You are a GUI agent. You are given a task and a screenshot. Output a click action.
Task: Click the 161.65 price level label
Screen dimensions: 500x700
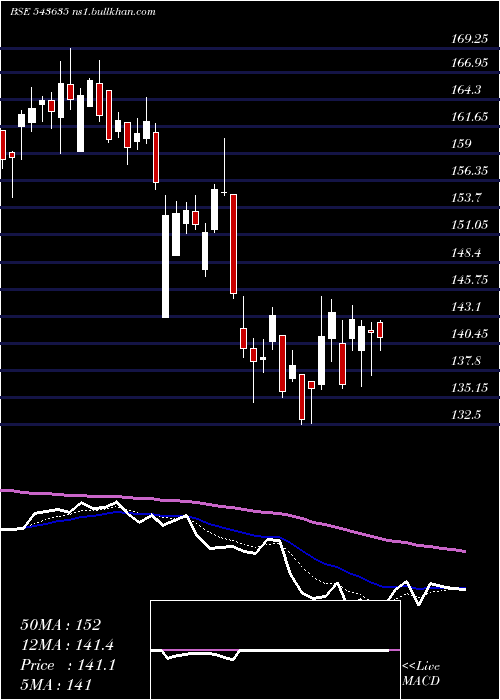click(469, 117)
